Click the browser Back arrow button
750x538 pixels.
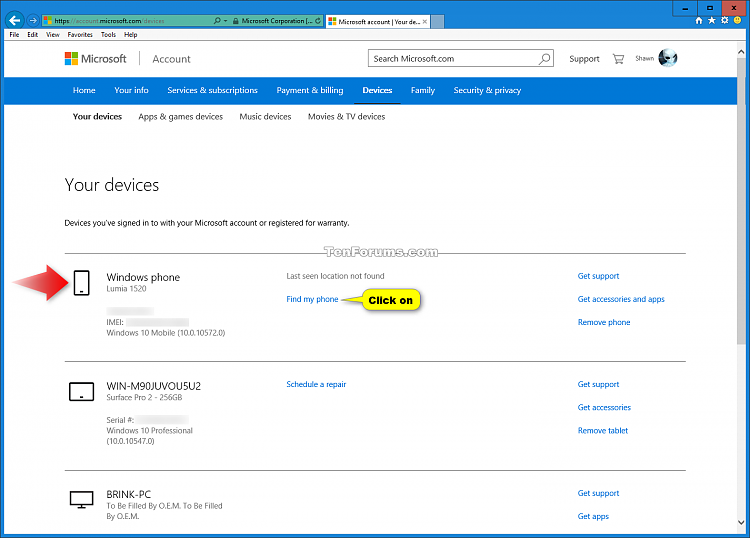pos(15,21)
